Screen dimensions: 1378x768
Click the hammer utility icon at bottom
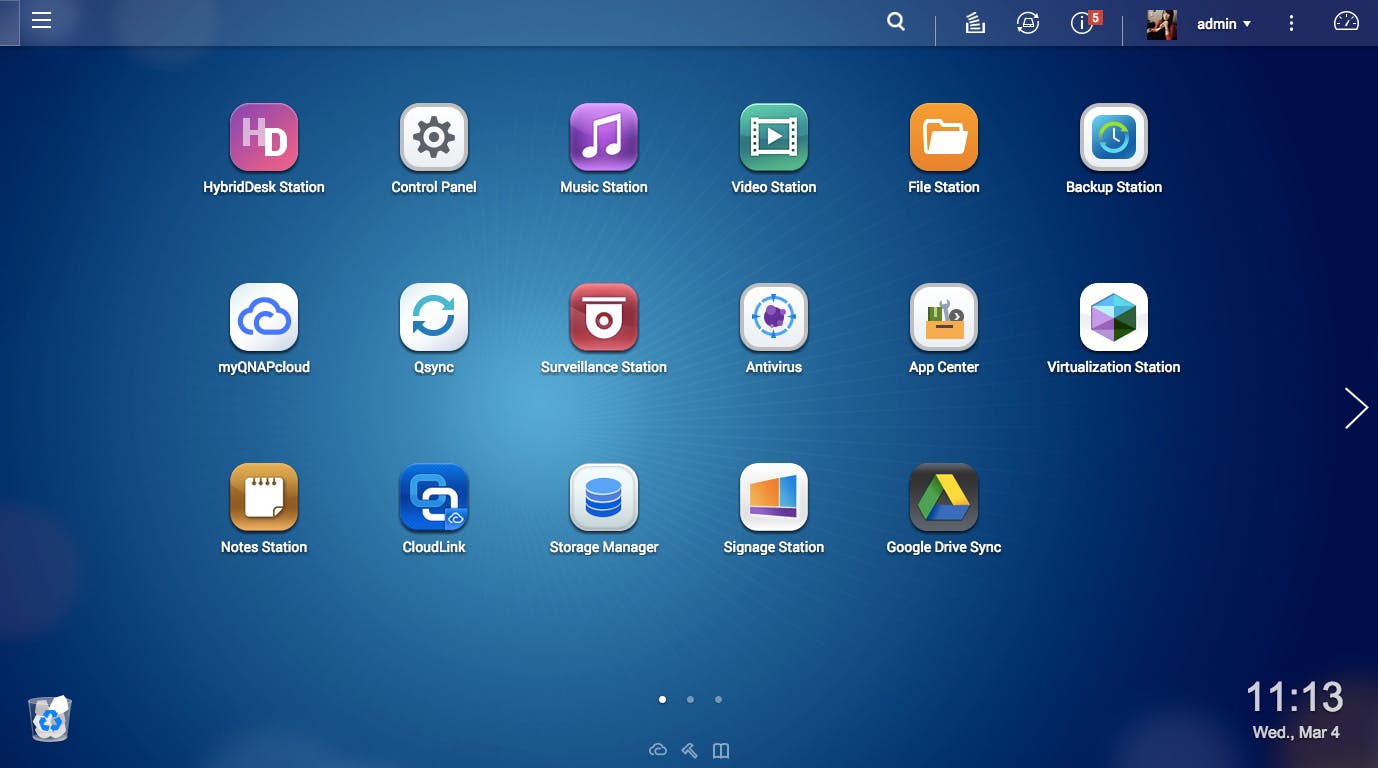[689, 750]
